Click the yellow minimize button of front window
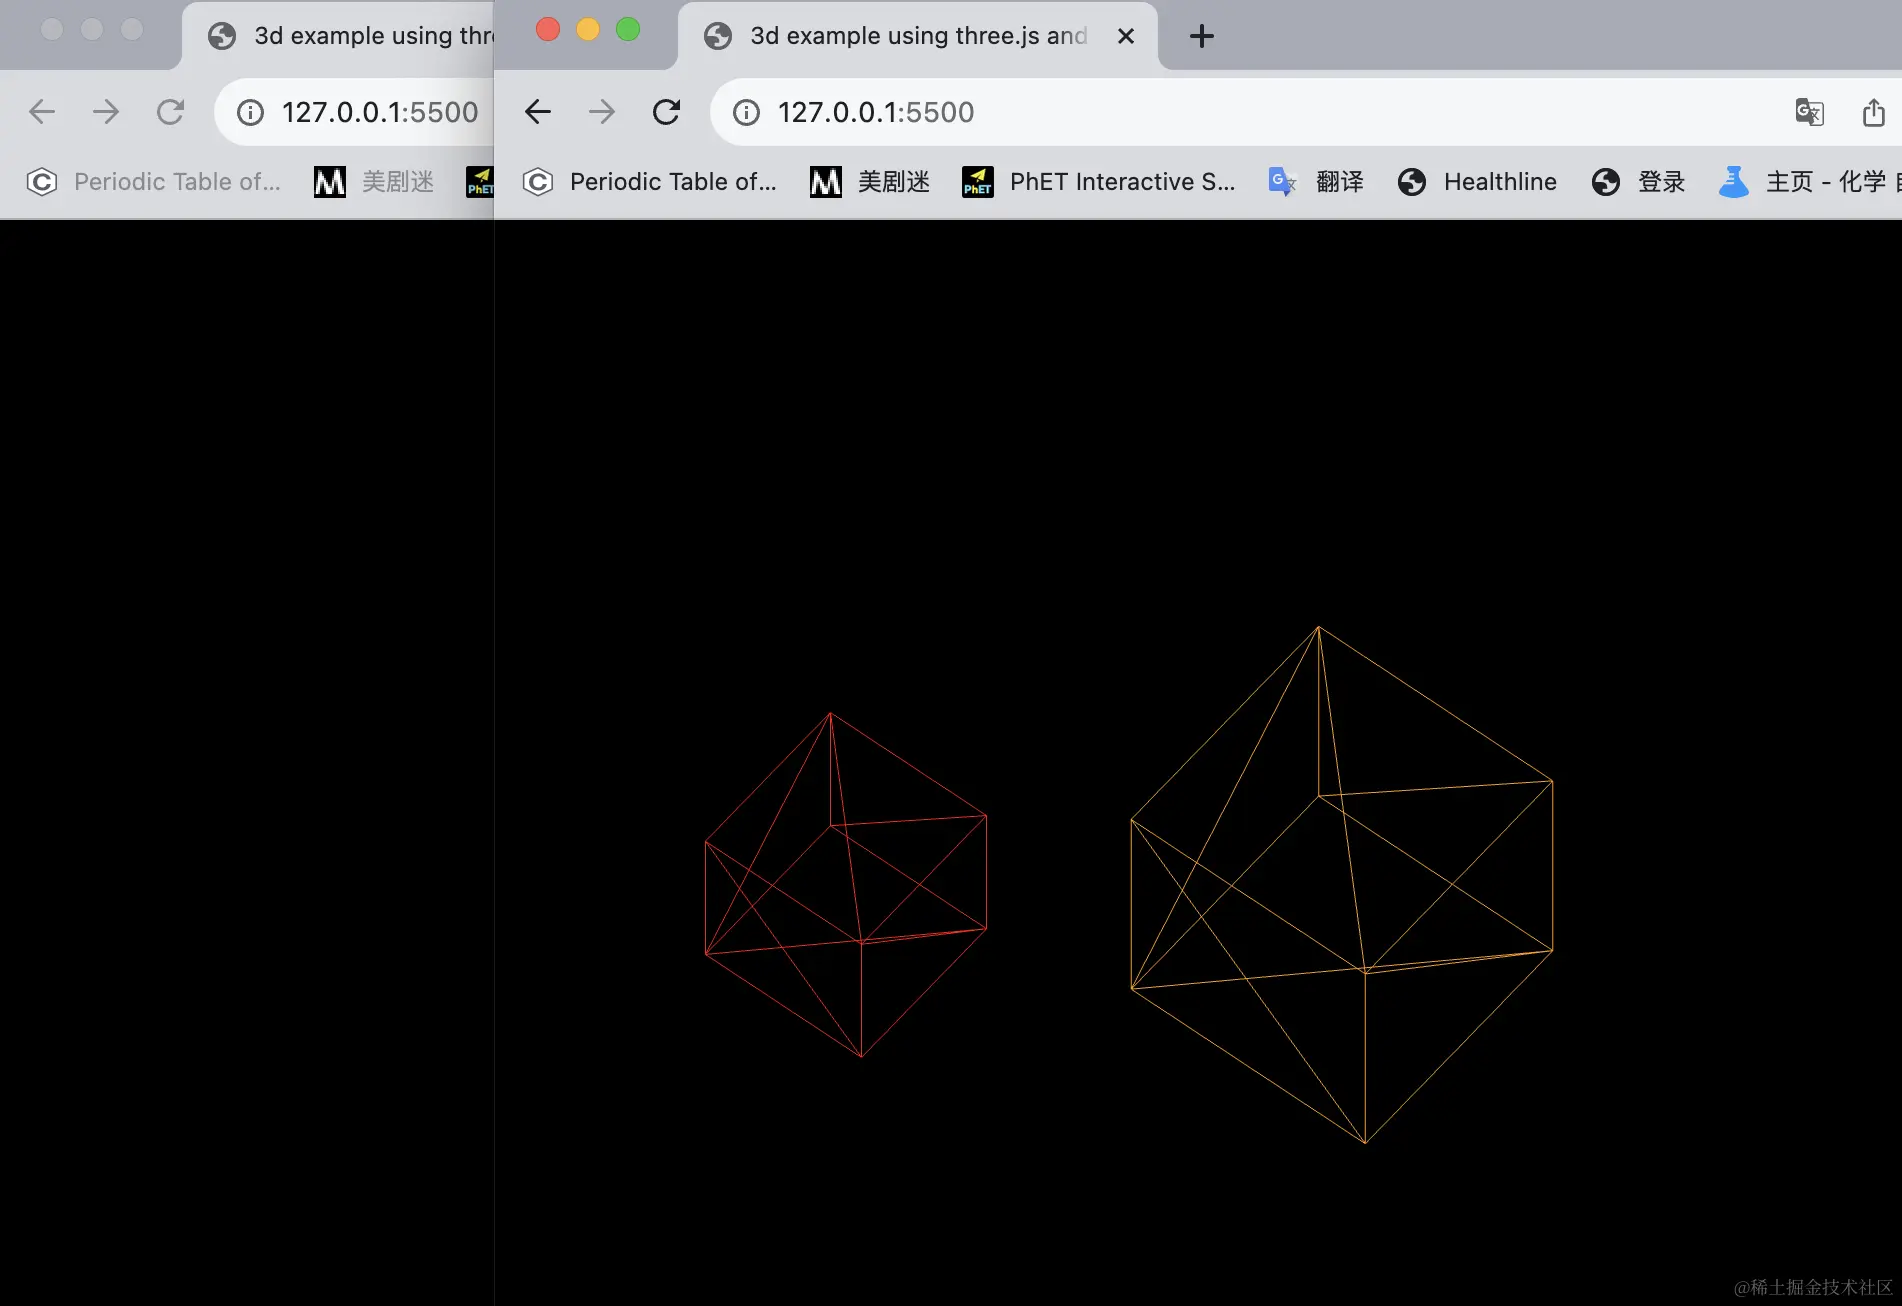Viewport: 1902px width, 1306px height. pyautogui.click(x=588, y=30)
